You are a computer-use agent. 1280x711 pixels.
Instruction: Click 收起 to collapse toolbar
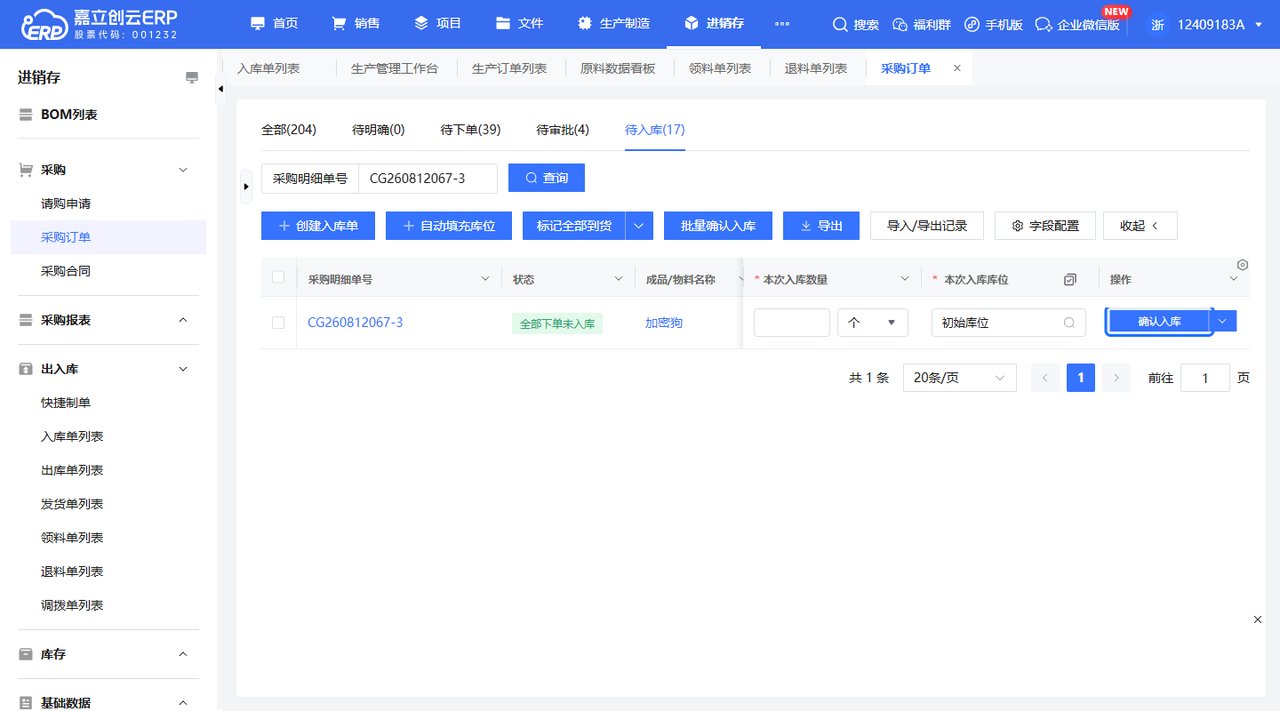(x=1140, y=226)
